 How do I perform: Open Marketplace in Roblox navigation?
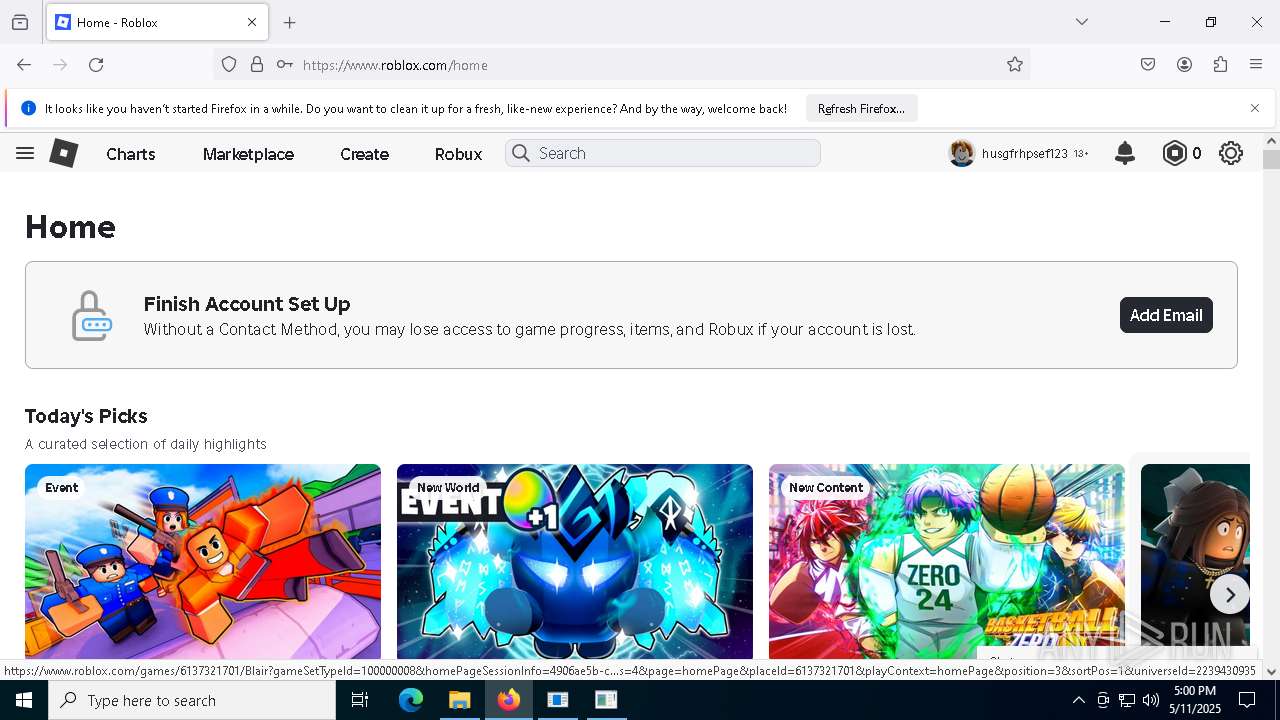(248, 154)
